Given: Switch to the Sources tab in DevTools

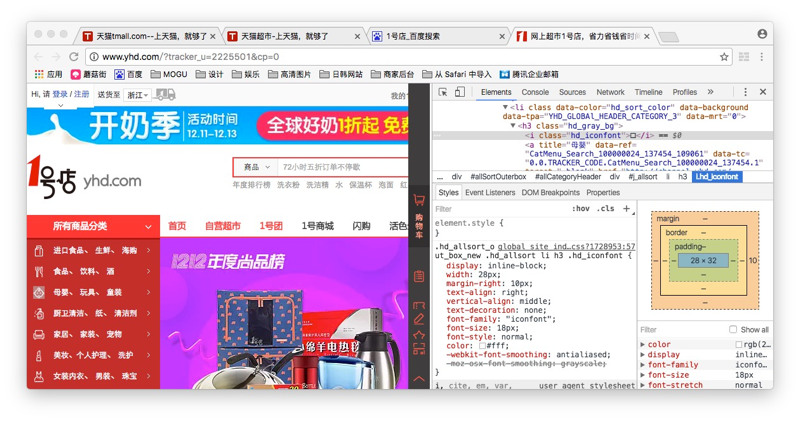Looking at the screenshot, I should click(572, 92).
